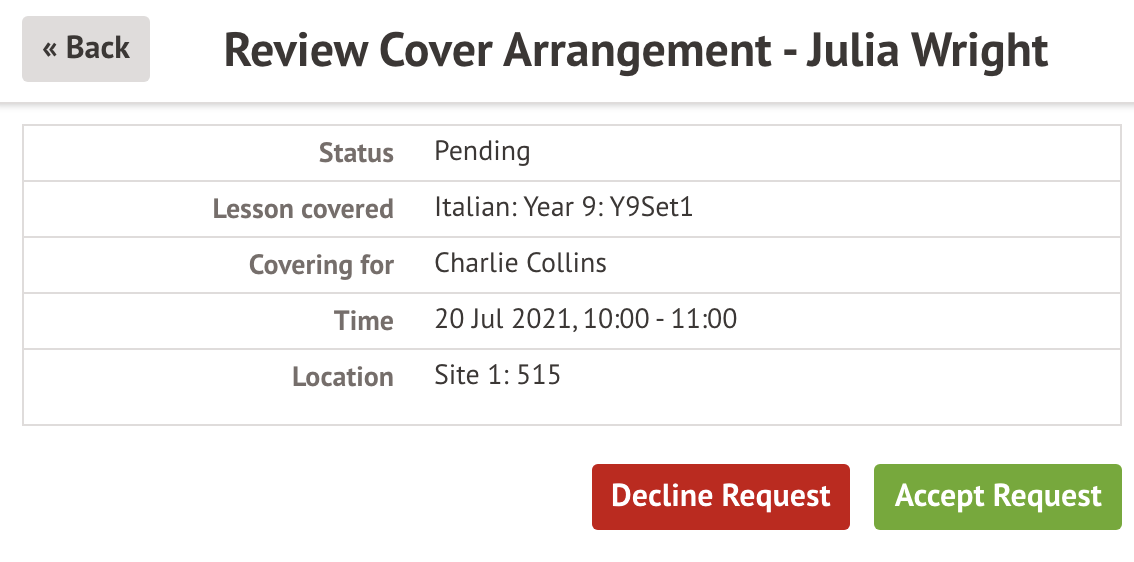Screen dimensions: 1134x562
Task: Click the Covering for label
Action: click(321, 265)
